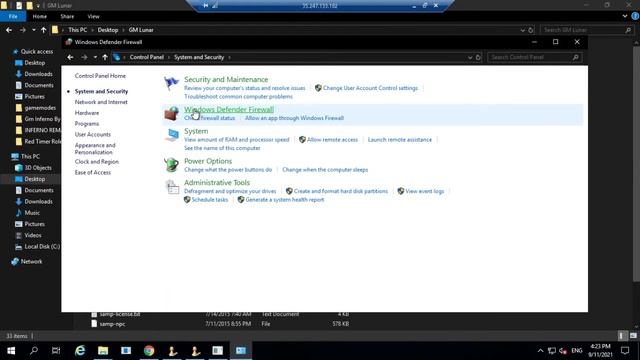The width and height of the screenshot is (640, 360).
Task: Open File Explorer from taskbar
Action: point(103,351)
